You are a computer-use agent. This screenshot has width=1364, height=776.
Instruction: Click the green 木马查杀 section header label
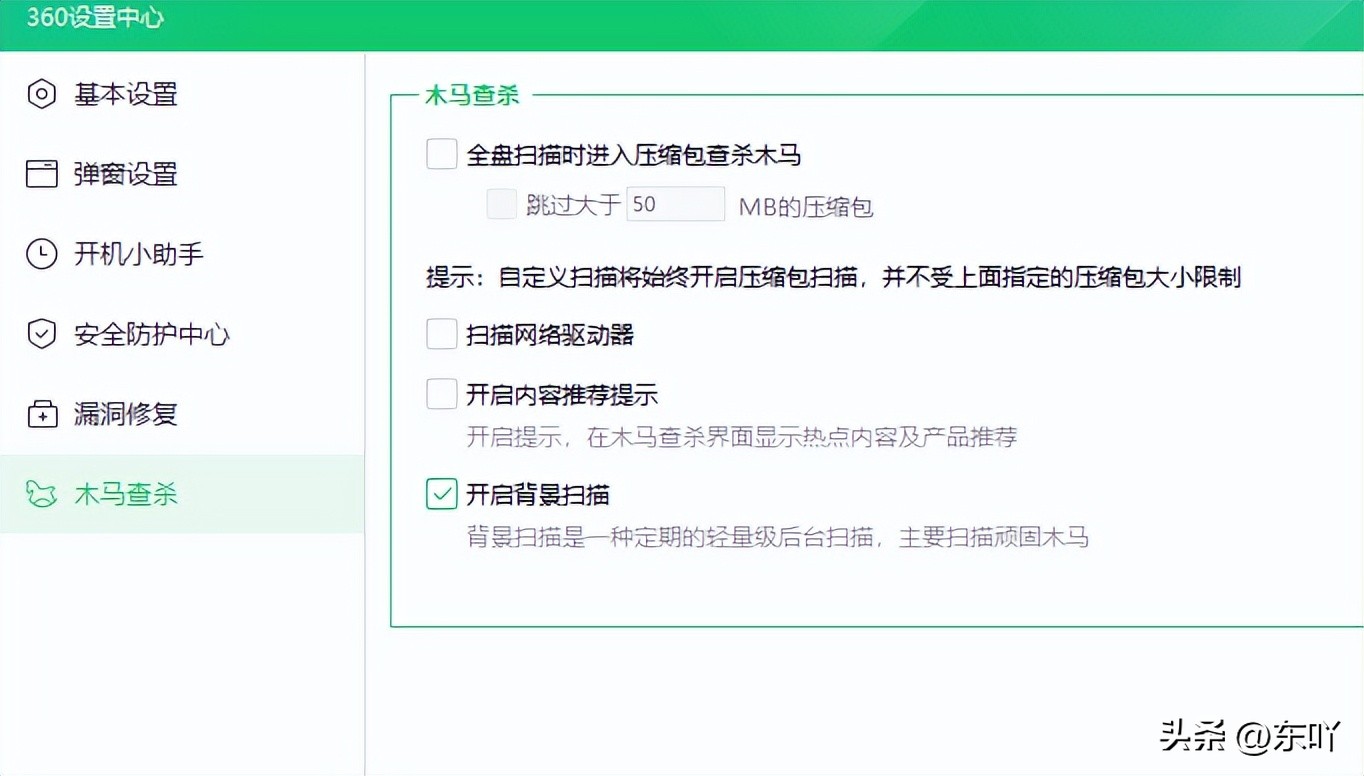coord(470,93)
